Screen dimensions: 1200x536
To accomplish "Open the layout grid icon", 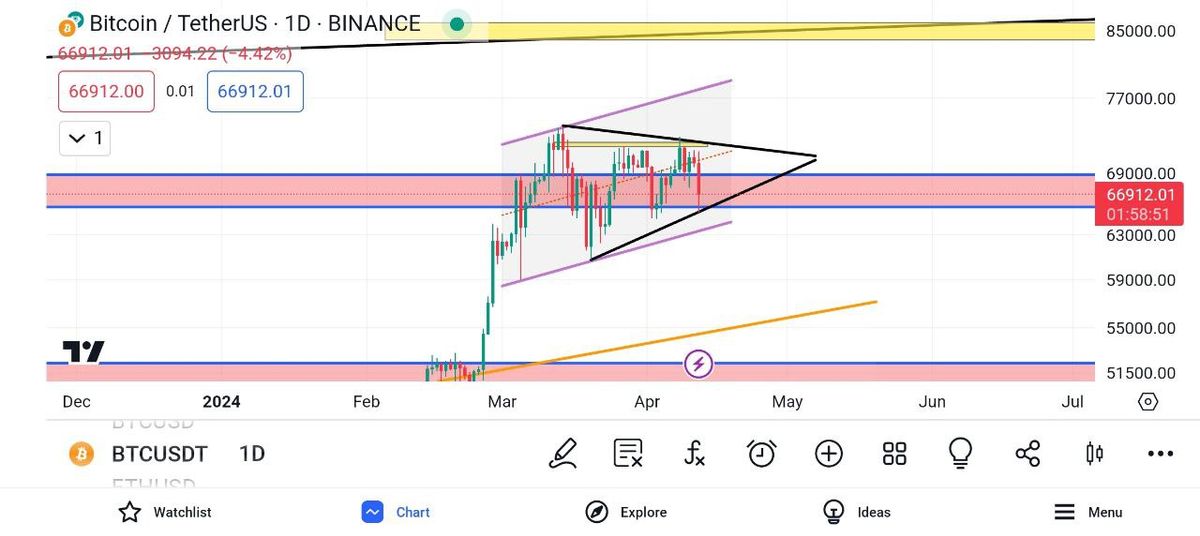I will (894, 453).
